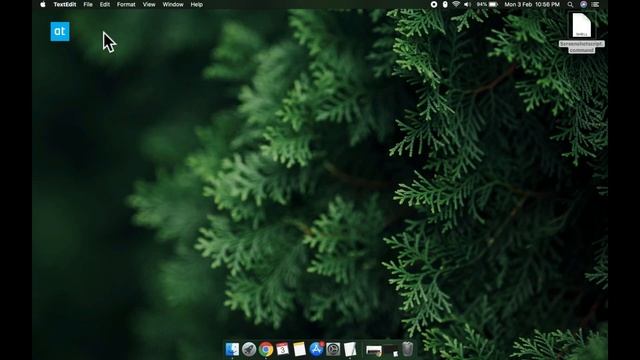The height and width of the screenshot is (360, 640).
Task: Open Launchpad from the Dock
Action: [x=249, y=349]
